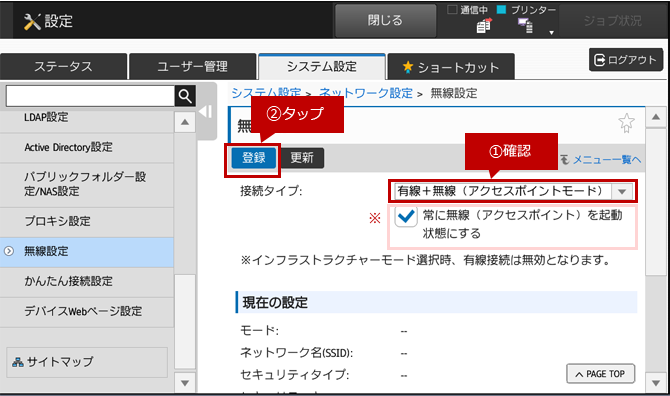Collapse the sidebar with the arrow icon

click(x=206, y=112)
